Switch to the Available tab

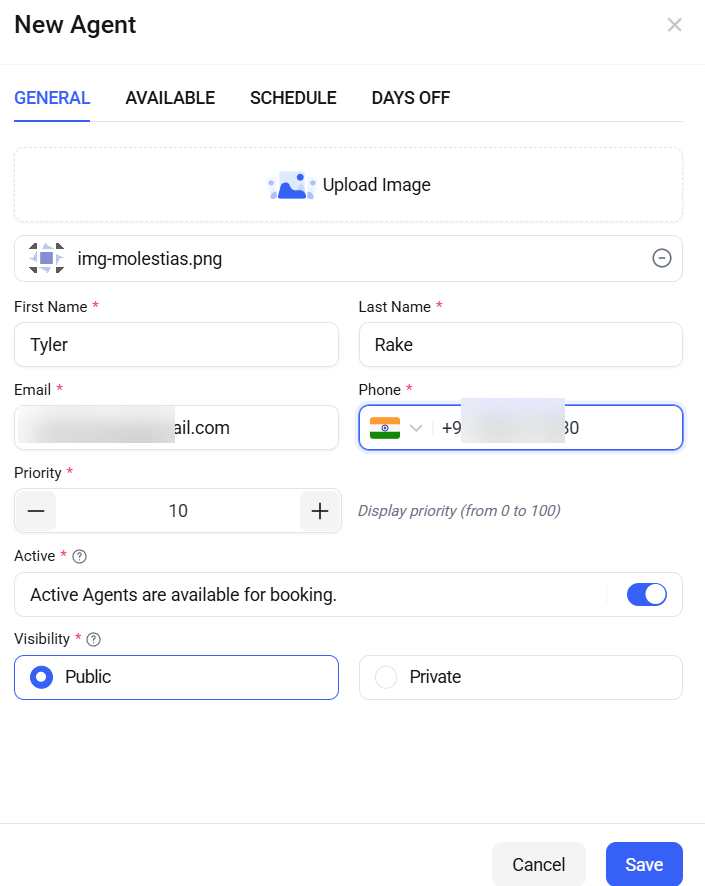[x=170, y=98]
